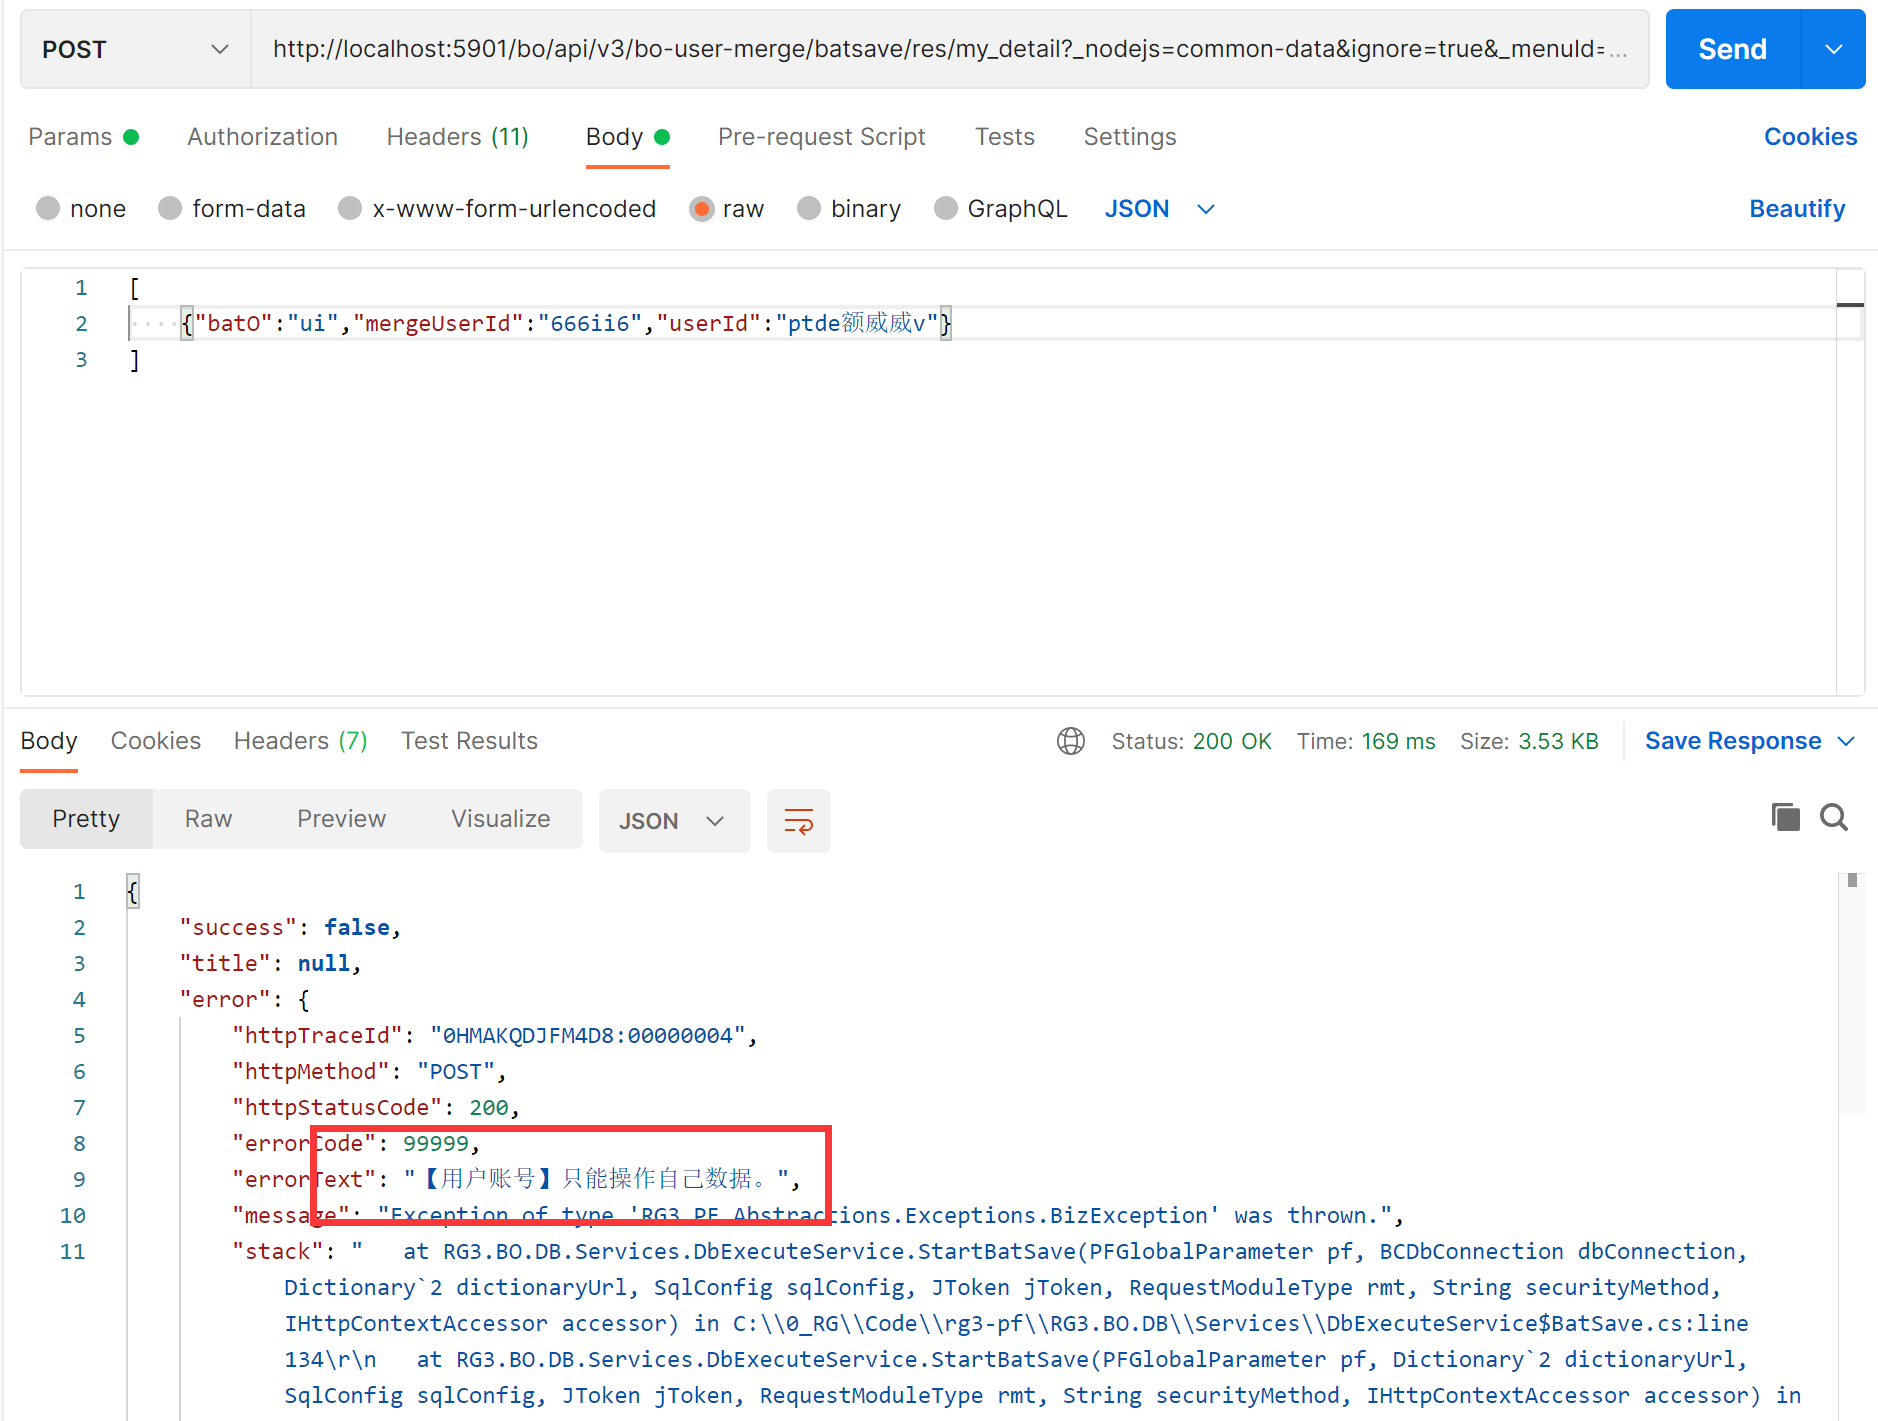Open the Authorization tab
Image resolution: width=1878 pixels, height=1421 pixels.
[x=262, y=137]
